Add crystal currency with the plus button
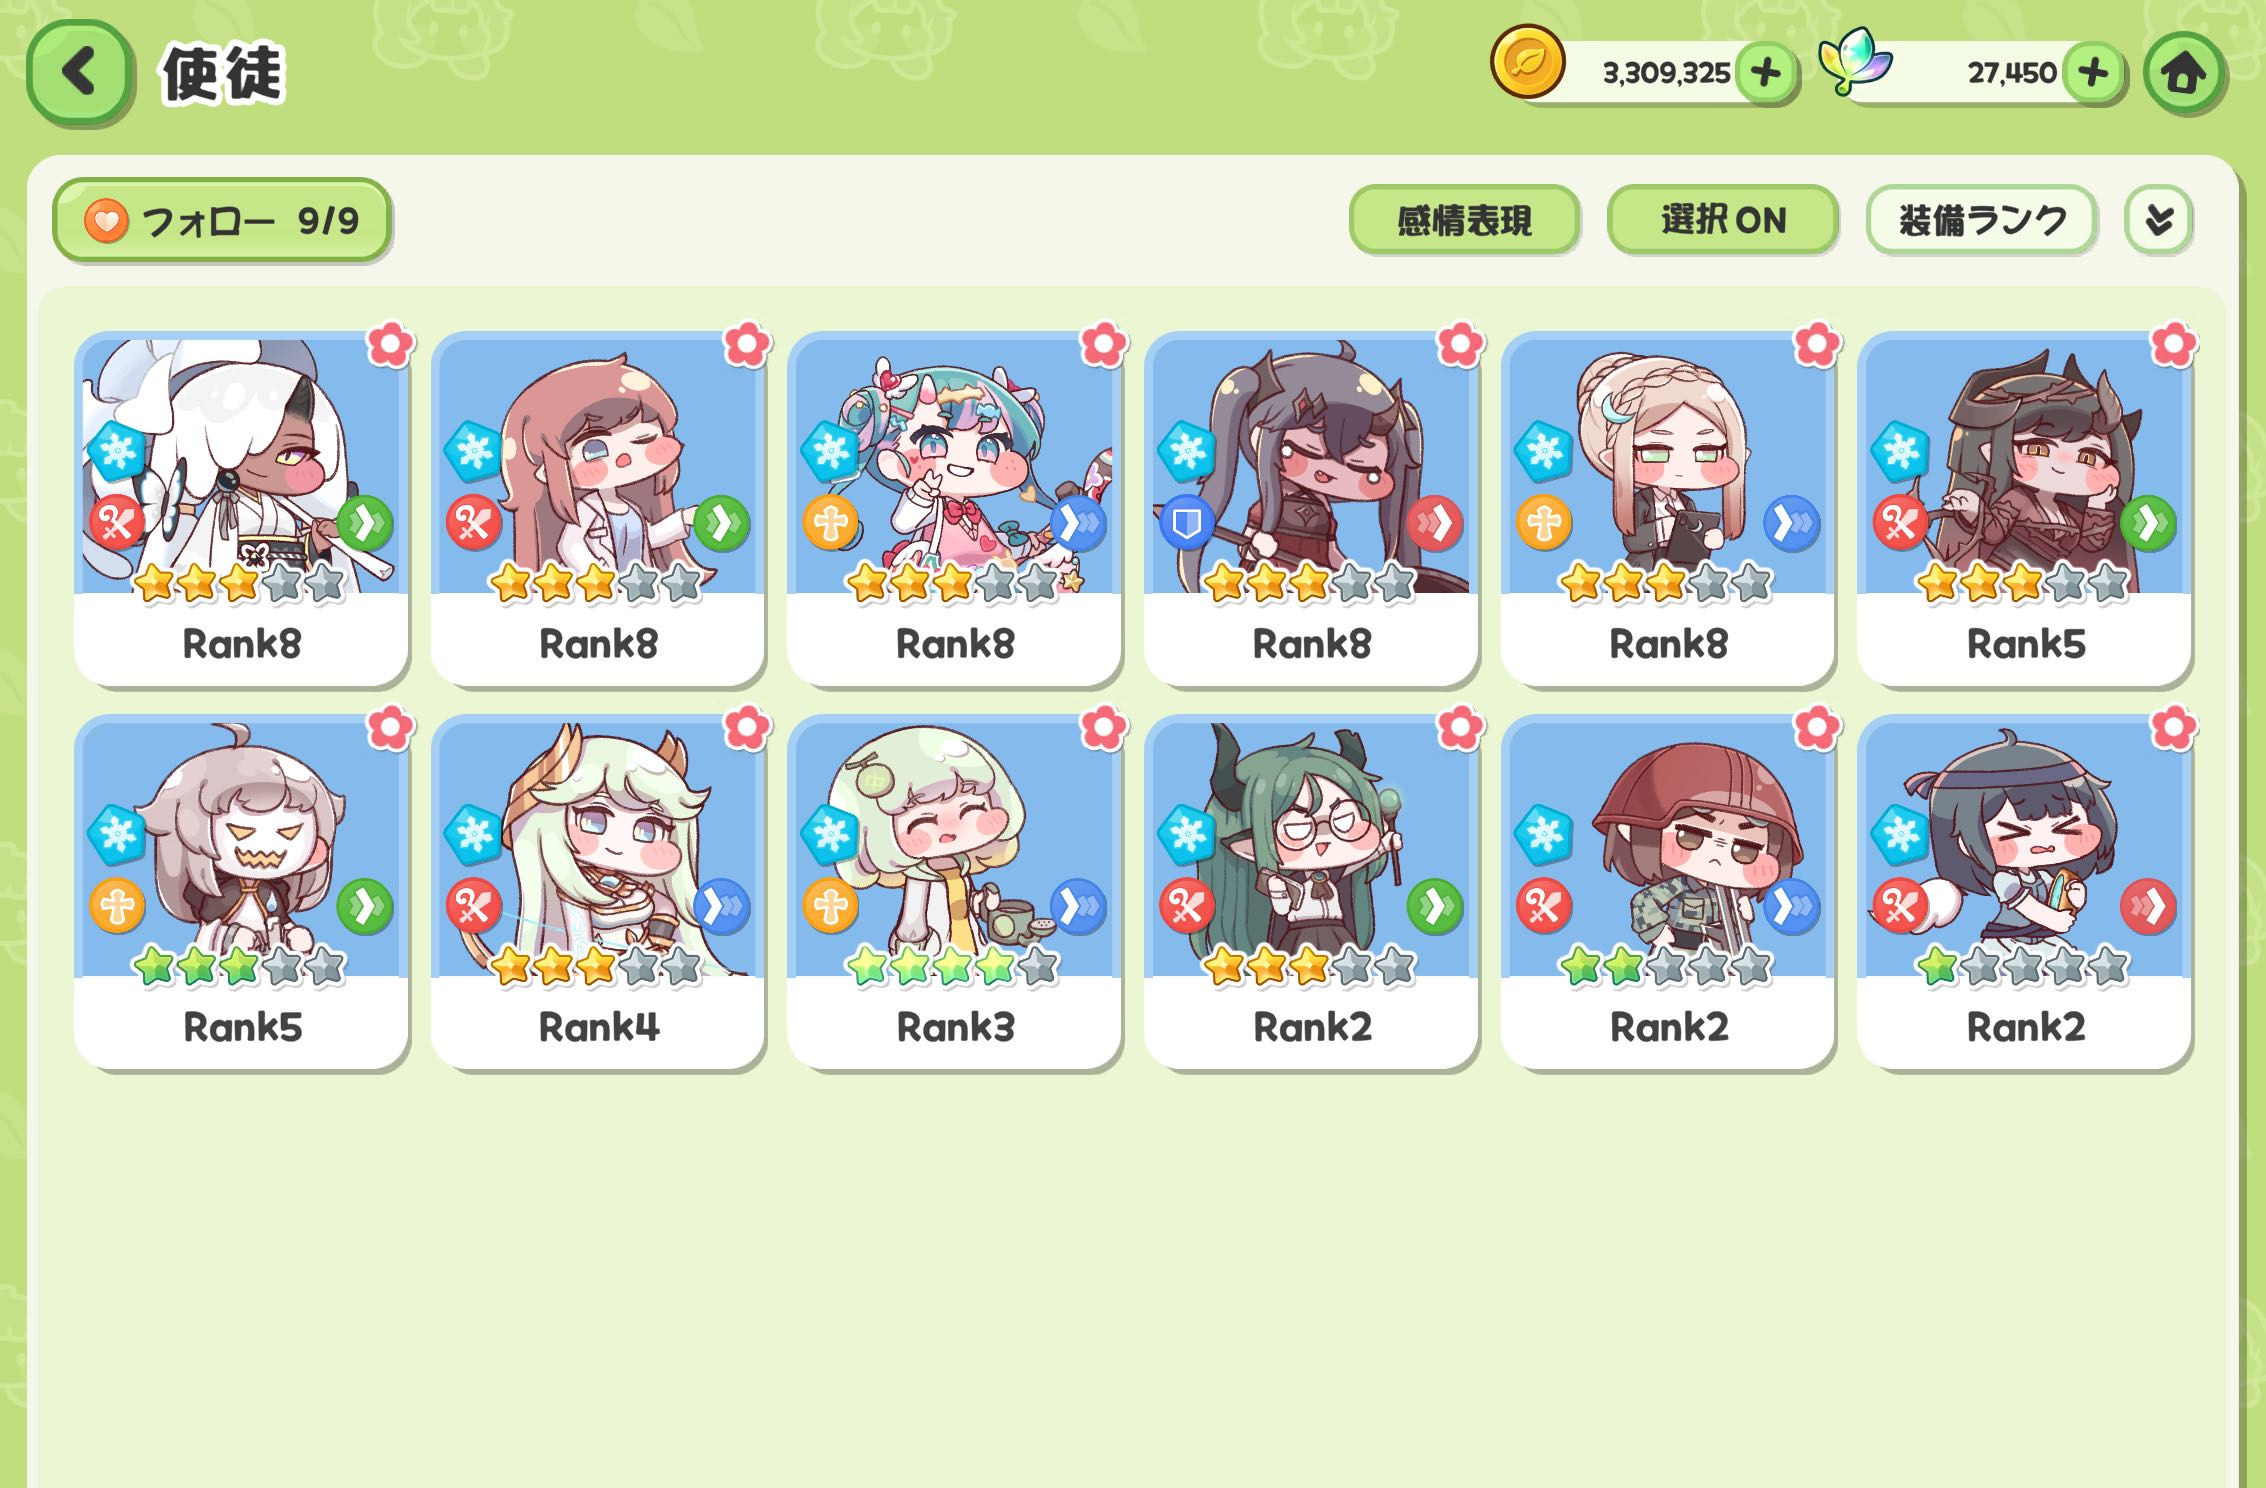This screenshot has height=1488, width=2266. [2093, 73]
